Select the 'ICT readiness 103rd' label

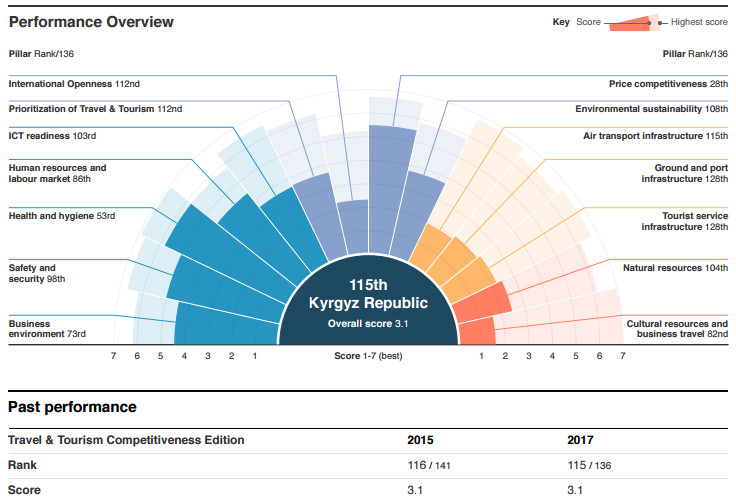click(52, 135)
